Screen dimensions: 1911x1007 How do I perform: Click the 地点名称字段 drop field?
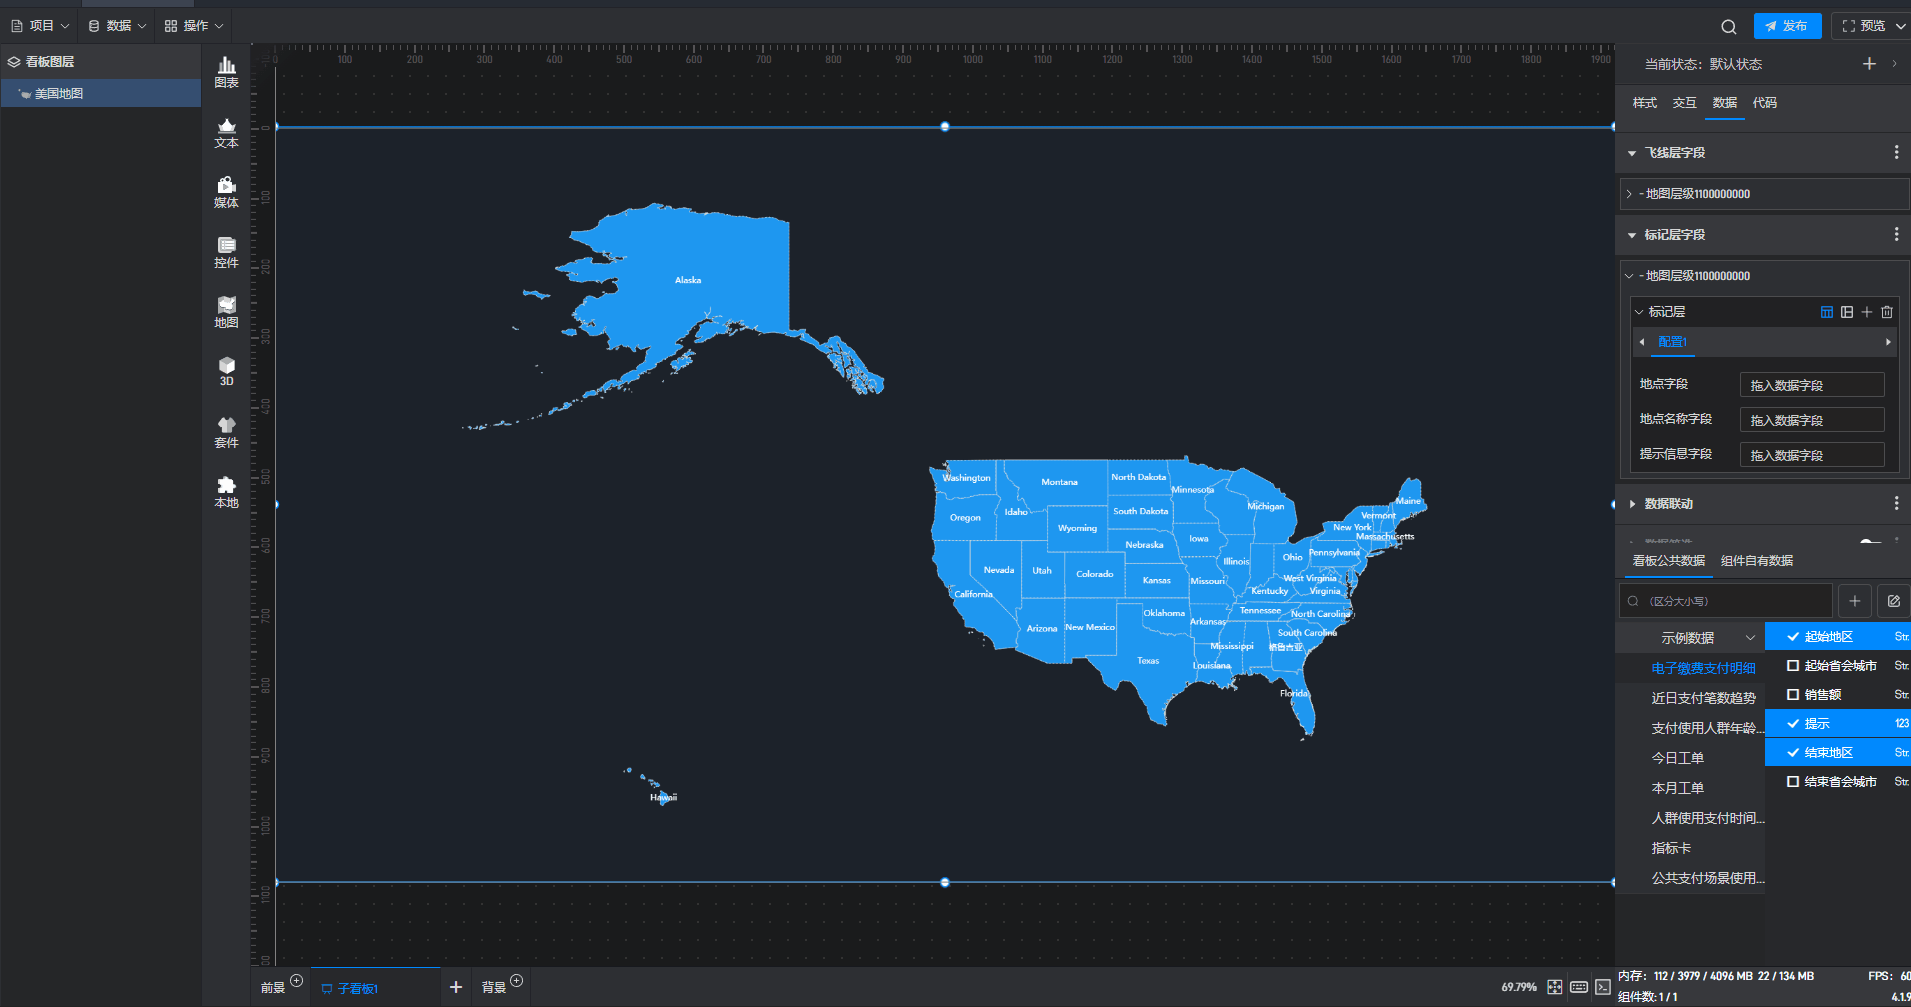[x=1812, y=420]
